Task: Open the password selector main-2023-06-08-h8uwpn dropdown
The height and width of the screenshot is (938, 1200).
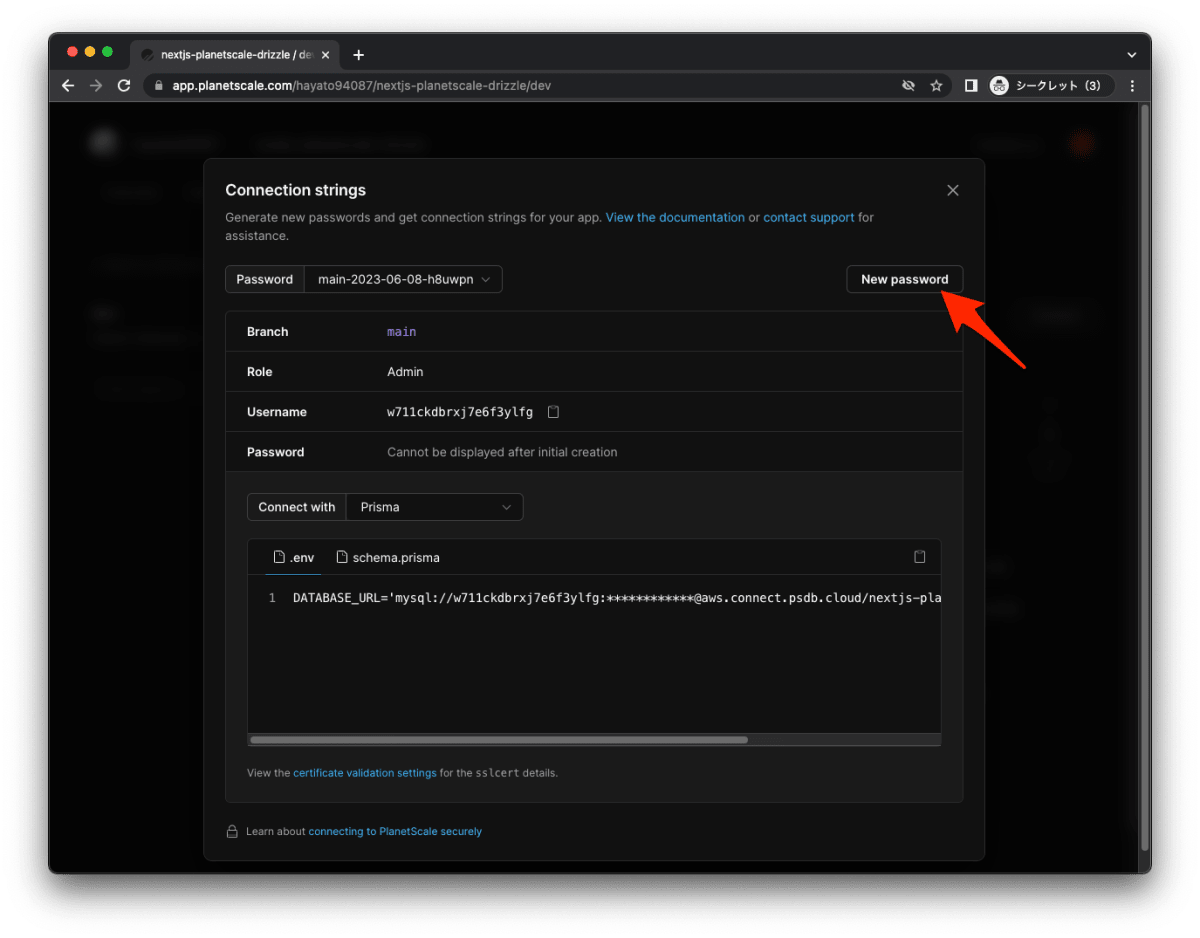Action: [403, 279]
